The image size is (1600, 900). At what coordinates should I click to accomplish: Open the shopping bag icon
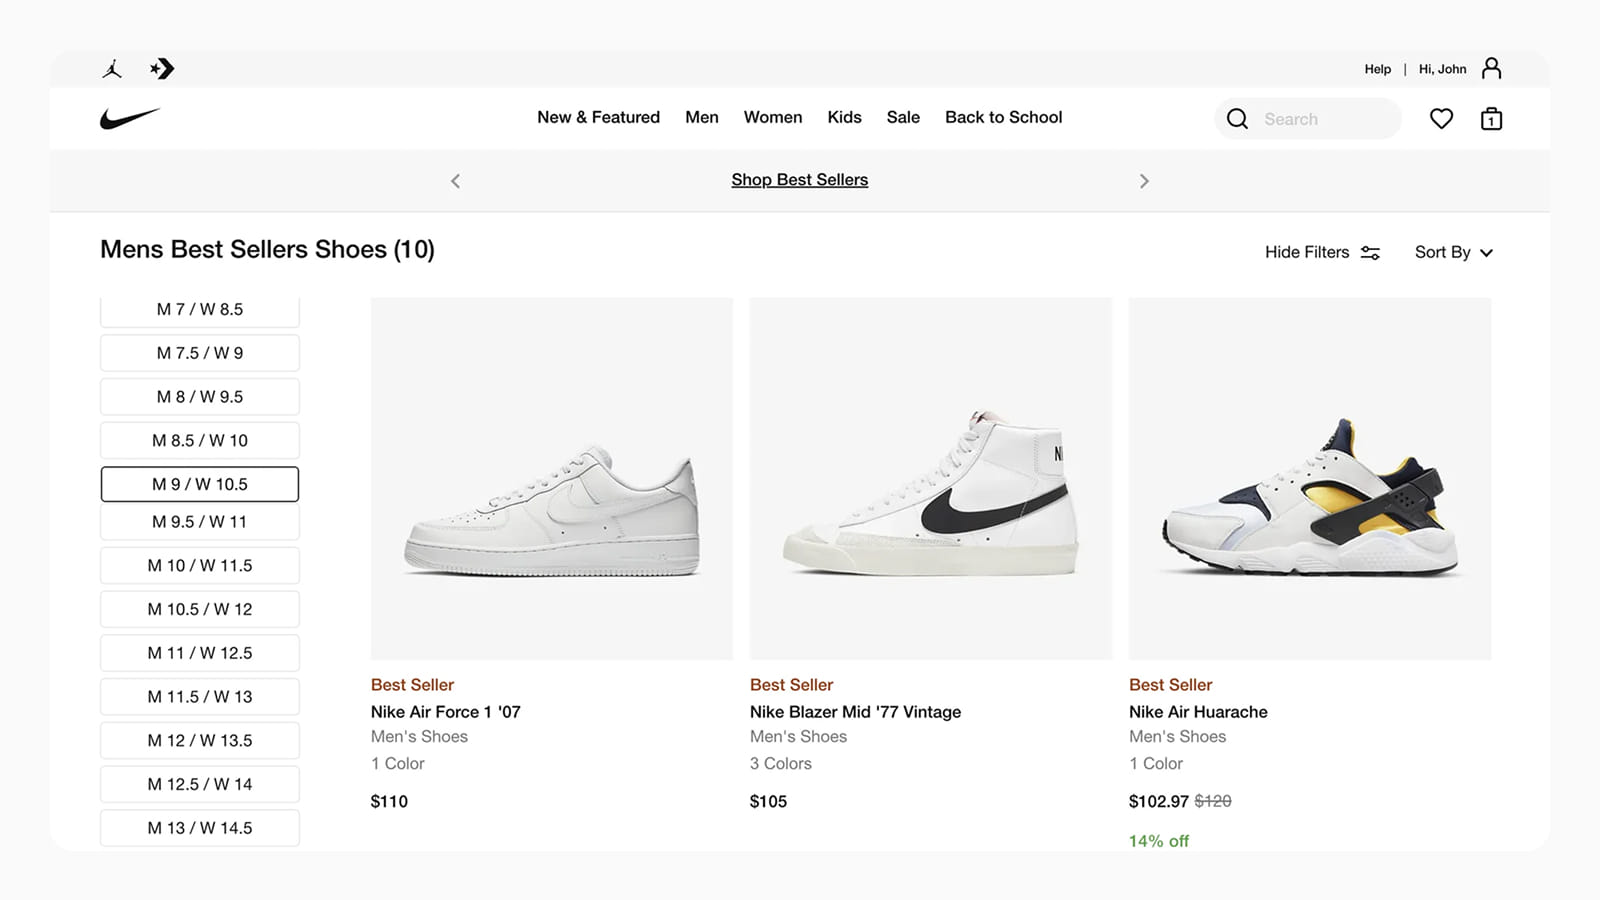pos(1491,119)
